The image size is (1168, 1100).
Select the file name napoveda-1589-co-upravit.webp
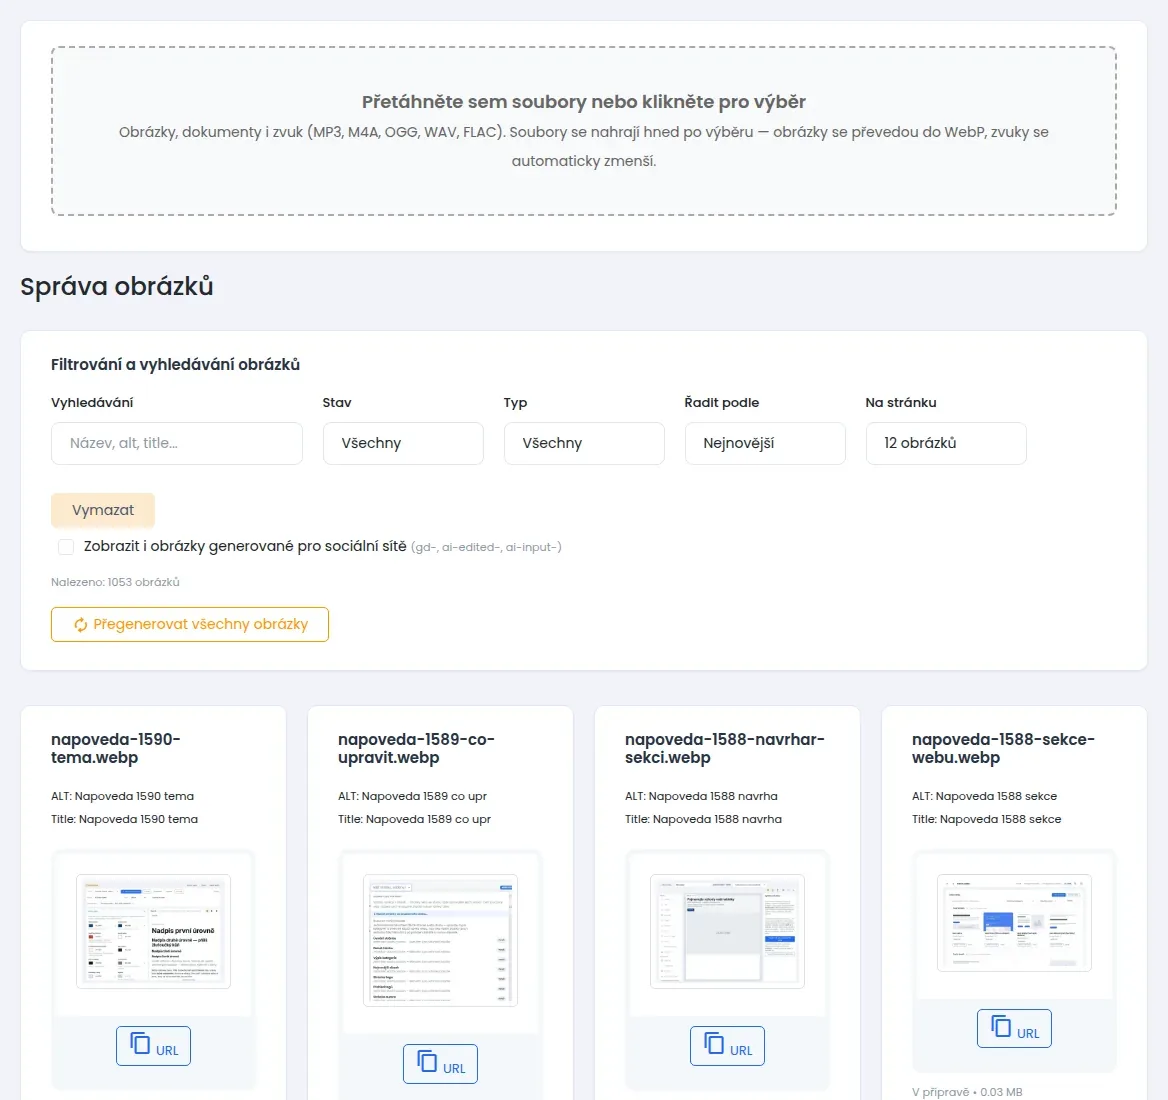click(x=416, y=748)
